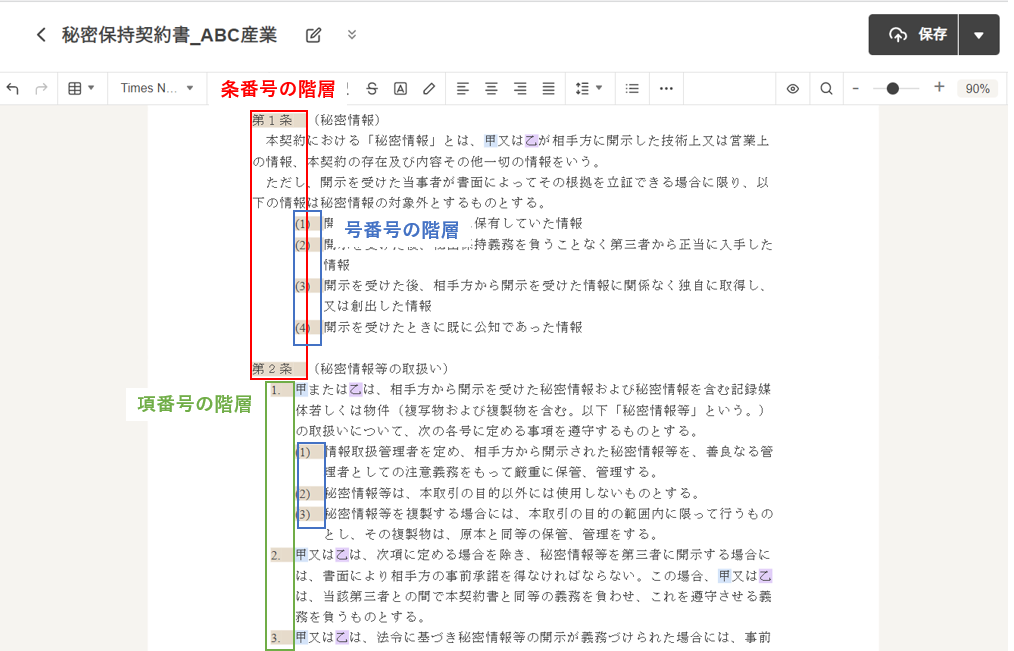The image size is (1014, 651).
Task: Justify the paragraph text
Action: point(548,88)
